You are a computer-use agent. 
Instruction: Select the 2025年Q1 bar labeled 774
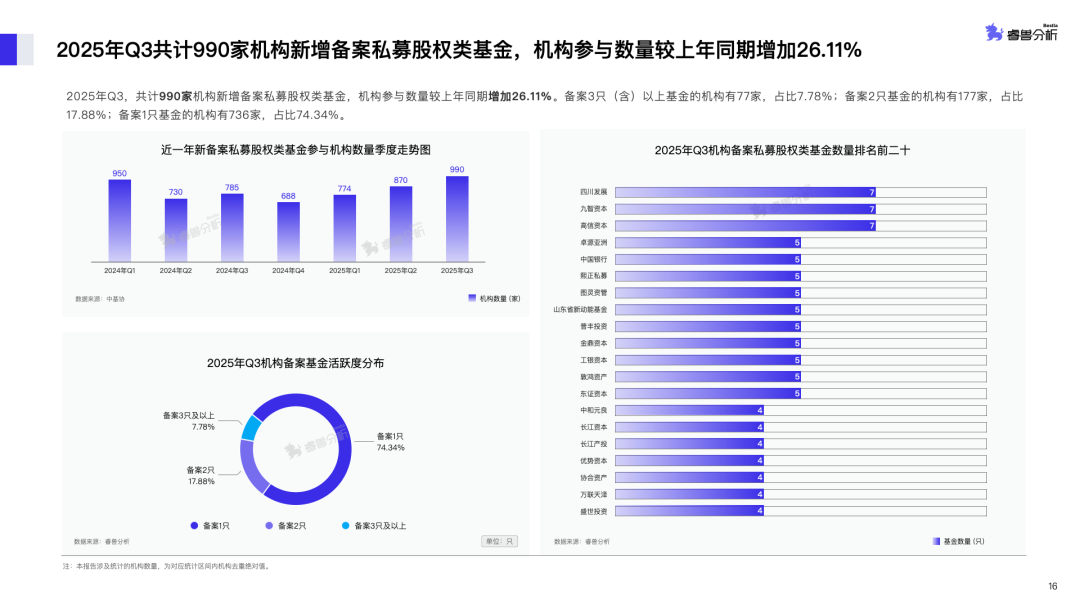[x=344, y=228]
